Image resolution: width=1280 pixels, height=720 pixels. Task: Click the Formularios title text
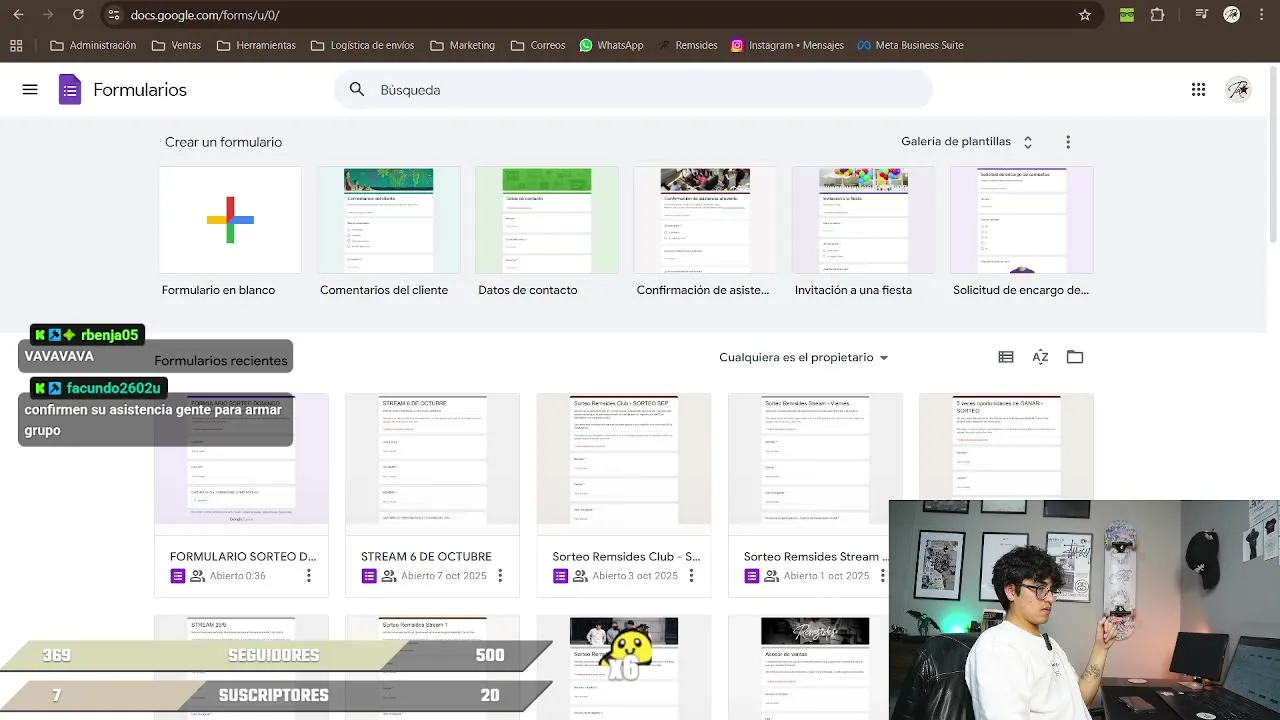[x=140, y=90]
